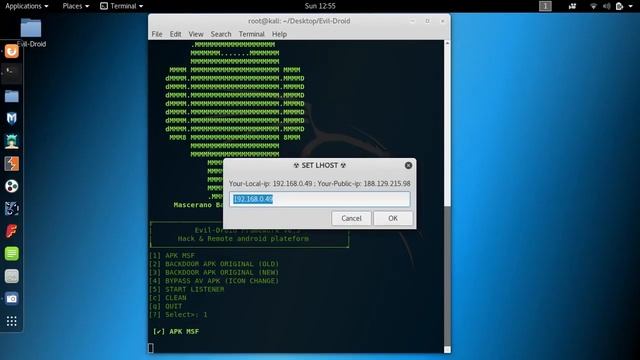
Task: Launch Metasploit from the dock
Action: click(11, 118)
